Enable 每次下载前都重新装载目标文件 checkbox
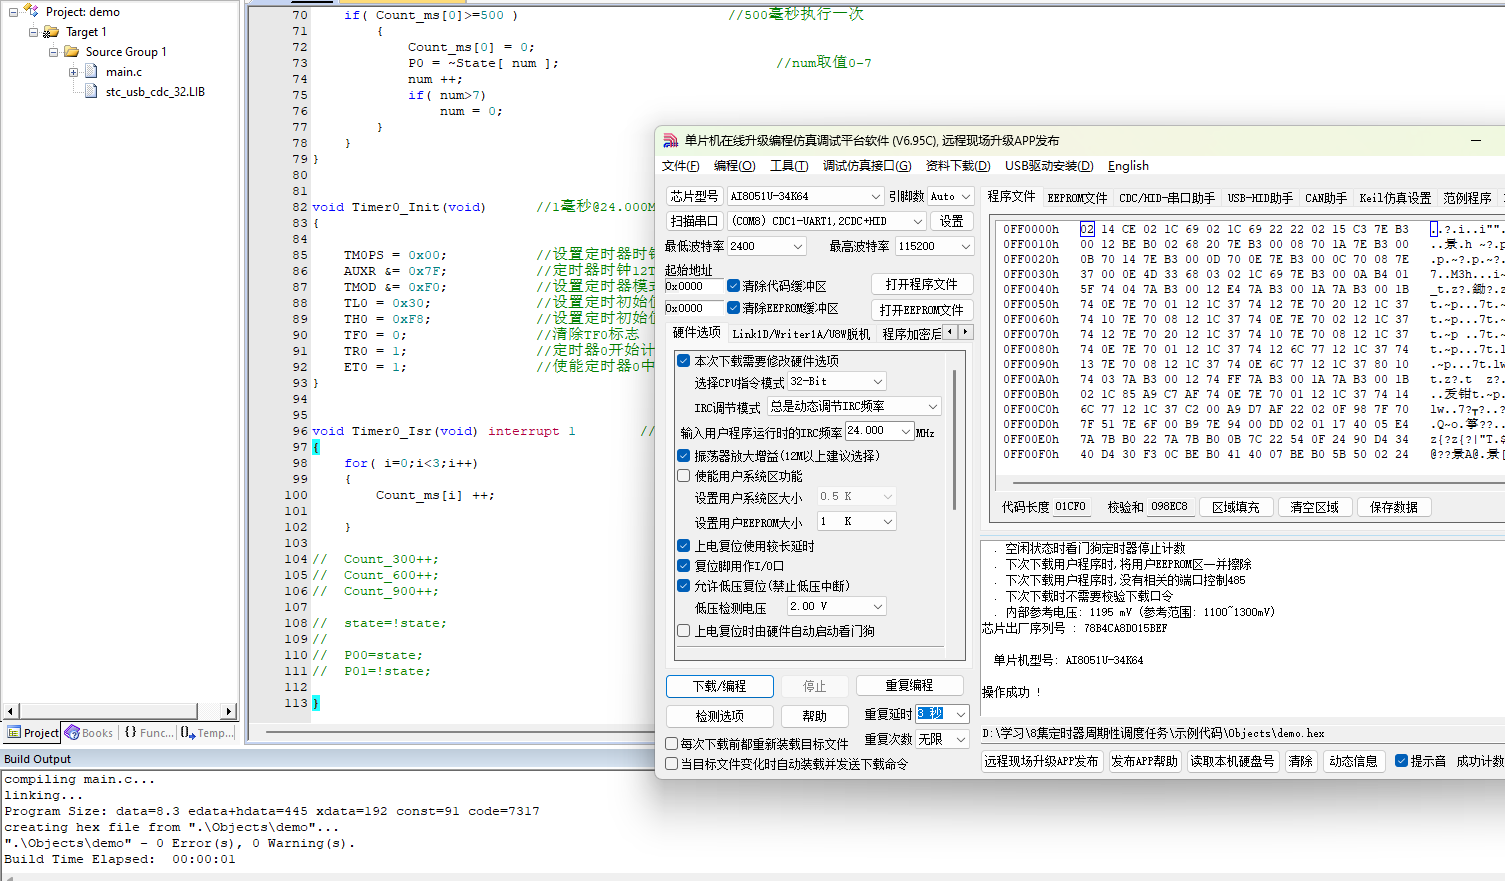The image size is (1505, 881). 672,744
